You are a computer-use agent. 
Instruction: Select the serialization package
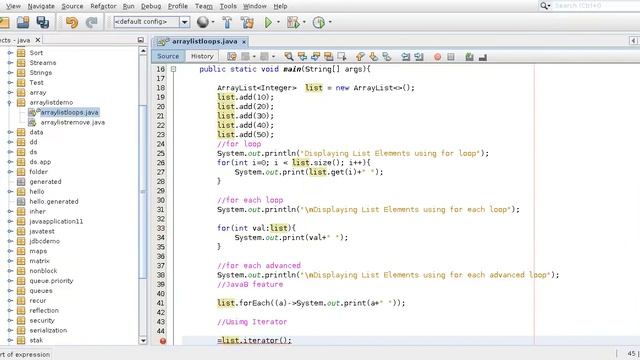[48, 330]
